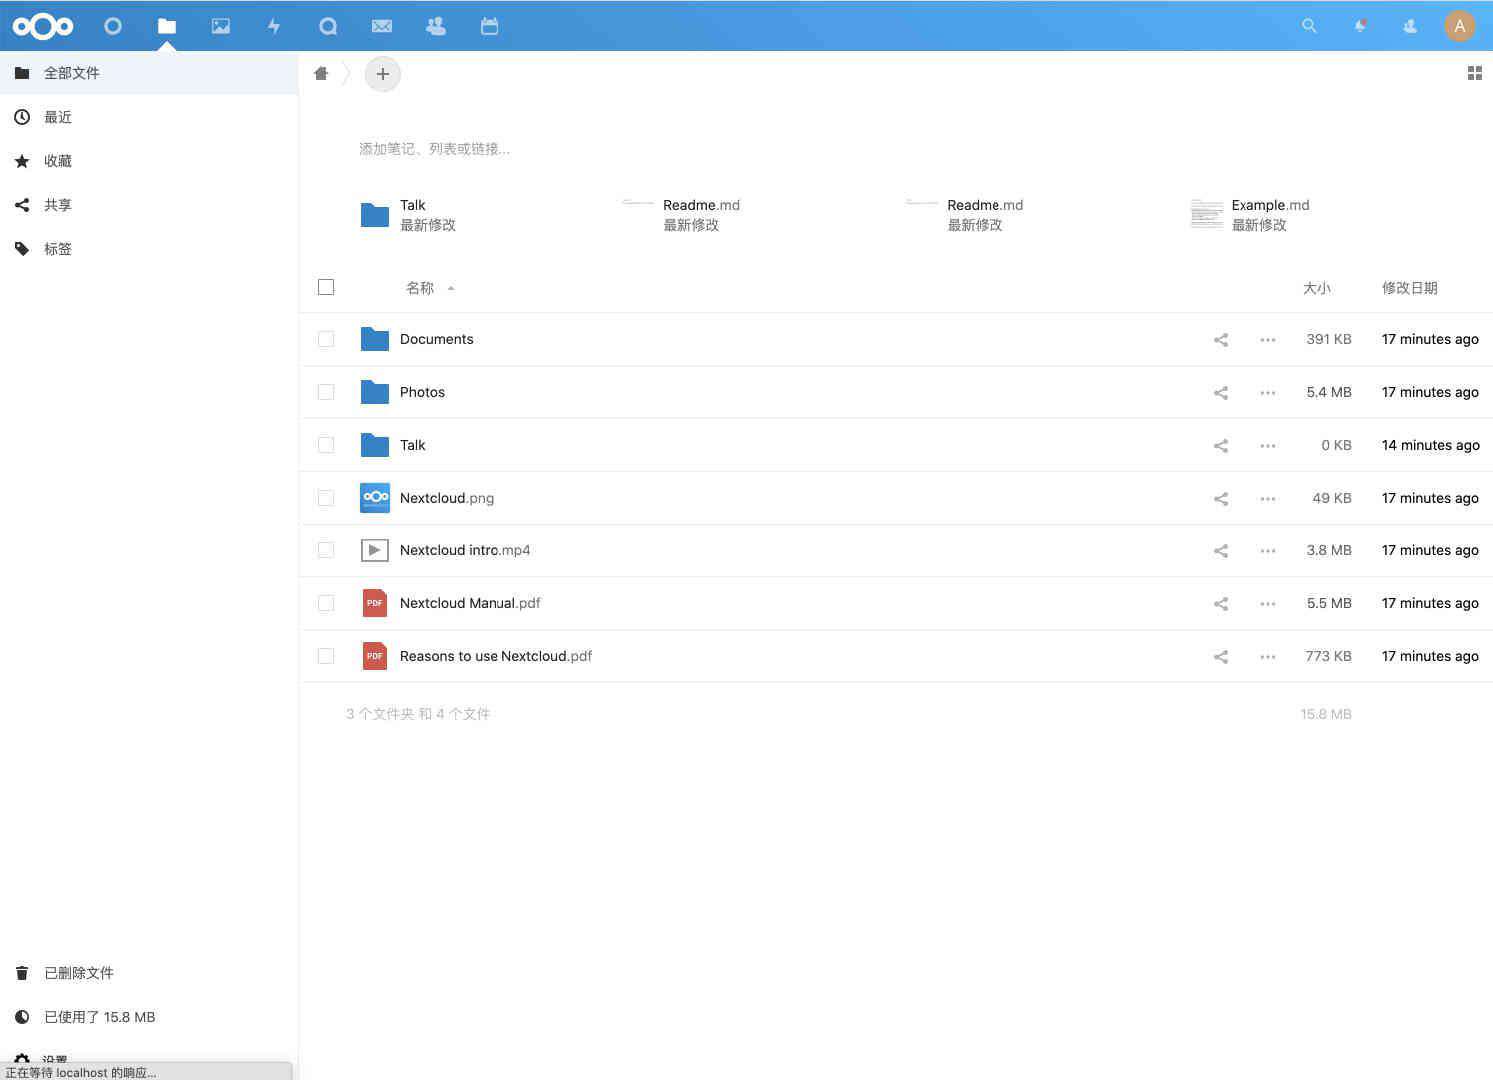Image resolution: width=1493 pixels, height=1080 pixels.
Task: Open the Mail envelope icon
Action: click(382, 26)
